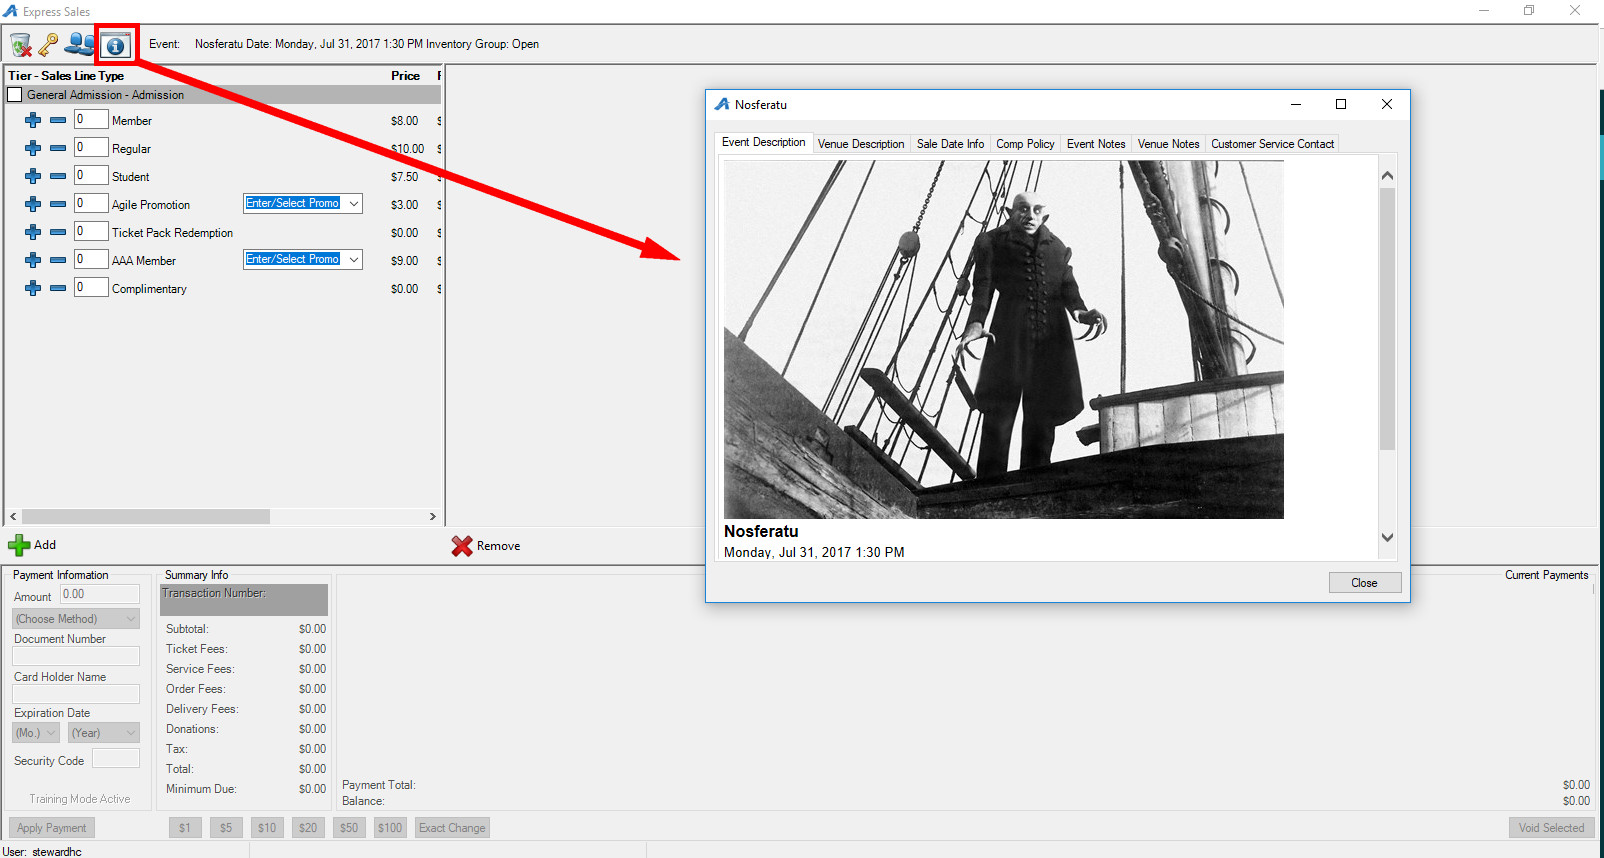
Task: Subtract one Student ticket with minus
Action: [58, 176]
